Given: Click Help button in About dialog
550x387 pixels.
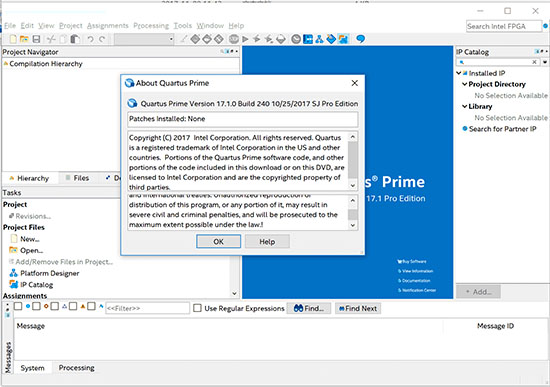Looking at the screenshot, I should (267, 241).
